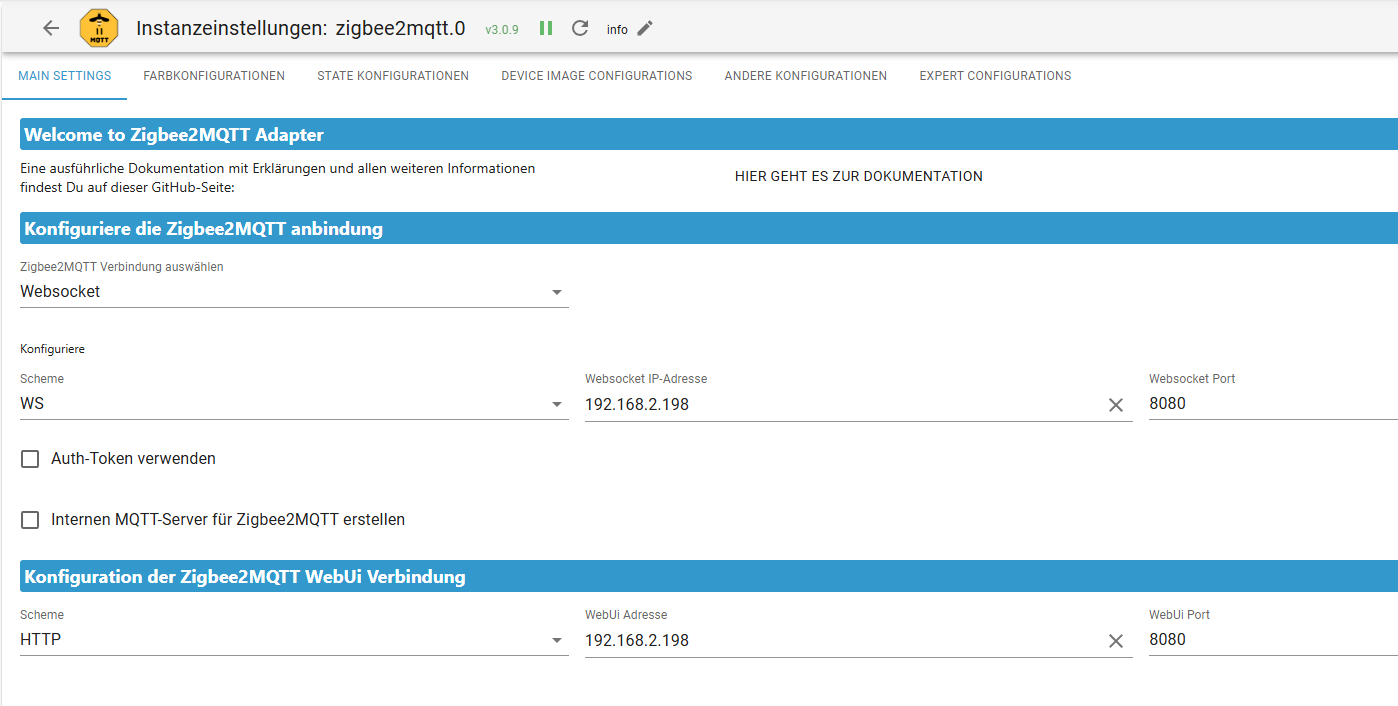The height and width of the screenshot is (706, 1398).
Task: Restart the instance with the reload icon
Action: (579, 28)
